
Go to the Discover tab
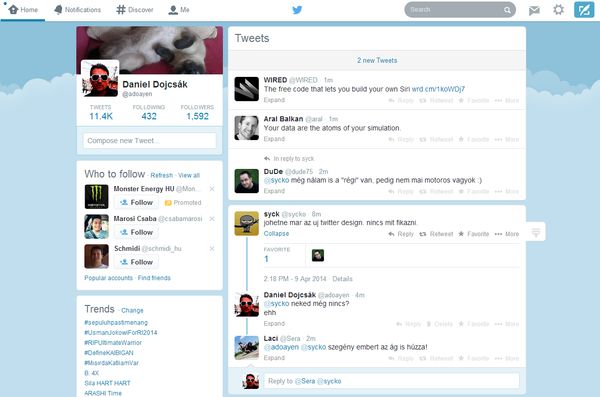click(135, 10)
